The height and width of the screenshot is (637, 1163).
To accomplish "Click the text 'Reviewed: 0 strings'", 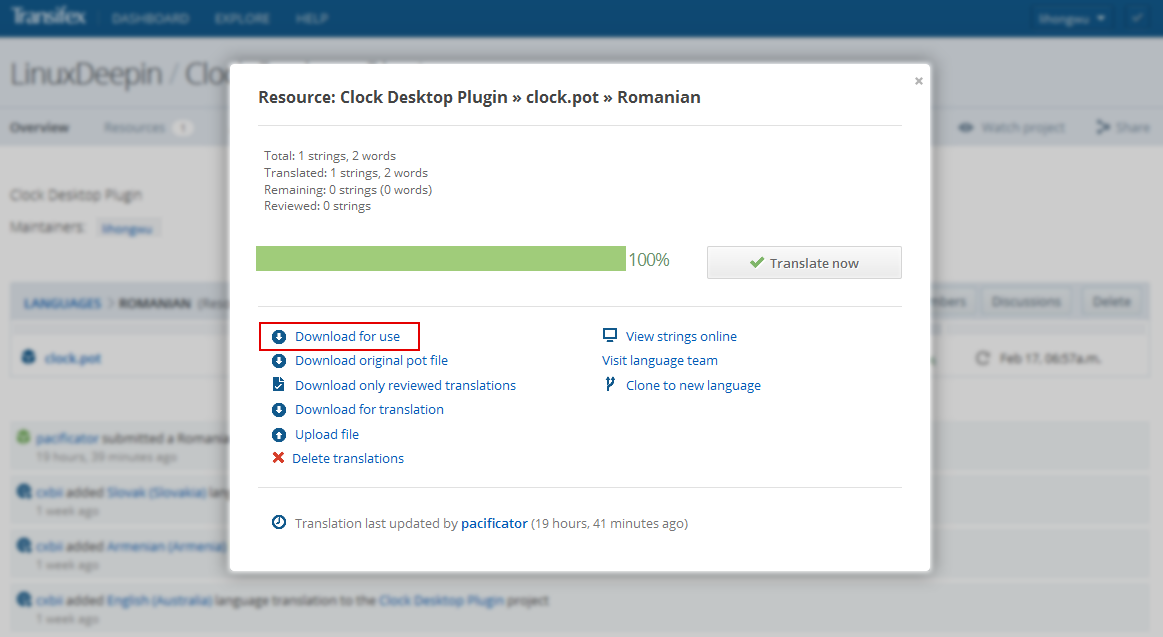I will click(x=317, y=206).
